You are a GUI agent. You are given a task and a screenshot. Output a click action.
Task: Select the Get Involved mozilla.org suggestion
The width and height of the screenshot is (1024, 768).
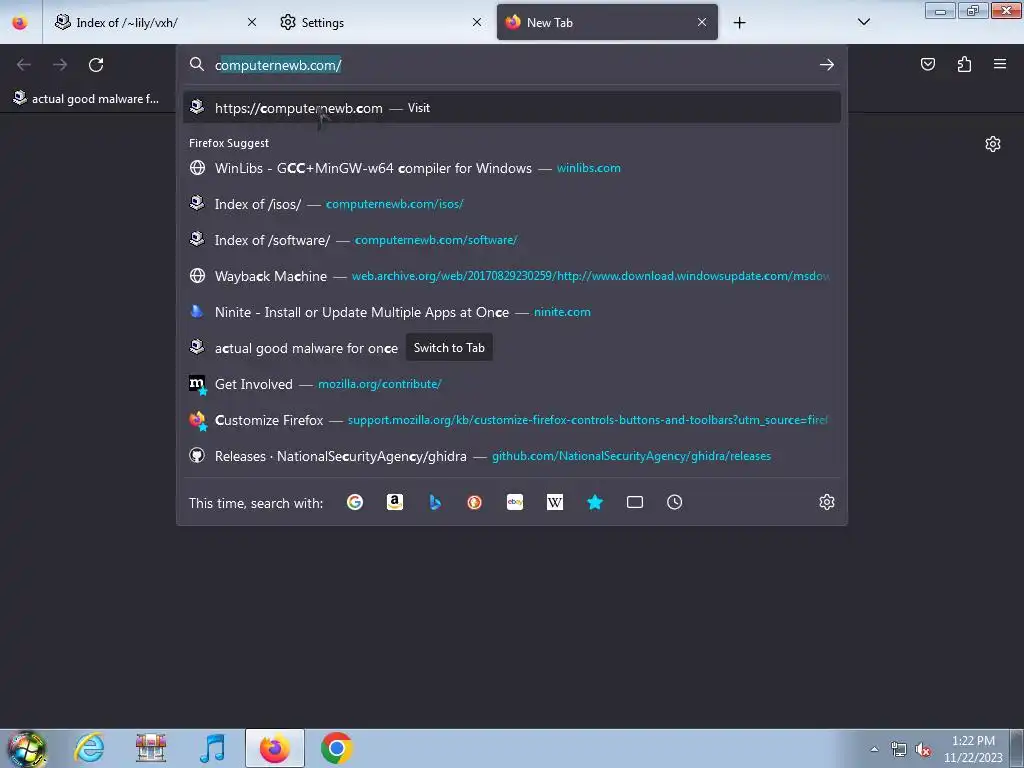coord(512,384)
